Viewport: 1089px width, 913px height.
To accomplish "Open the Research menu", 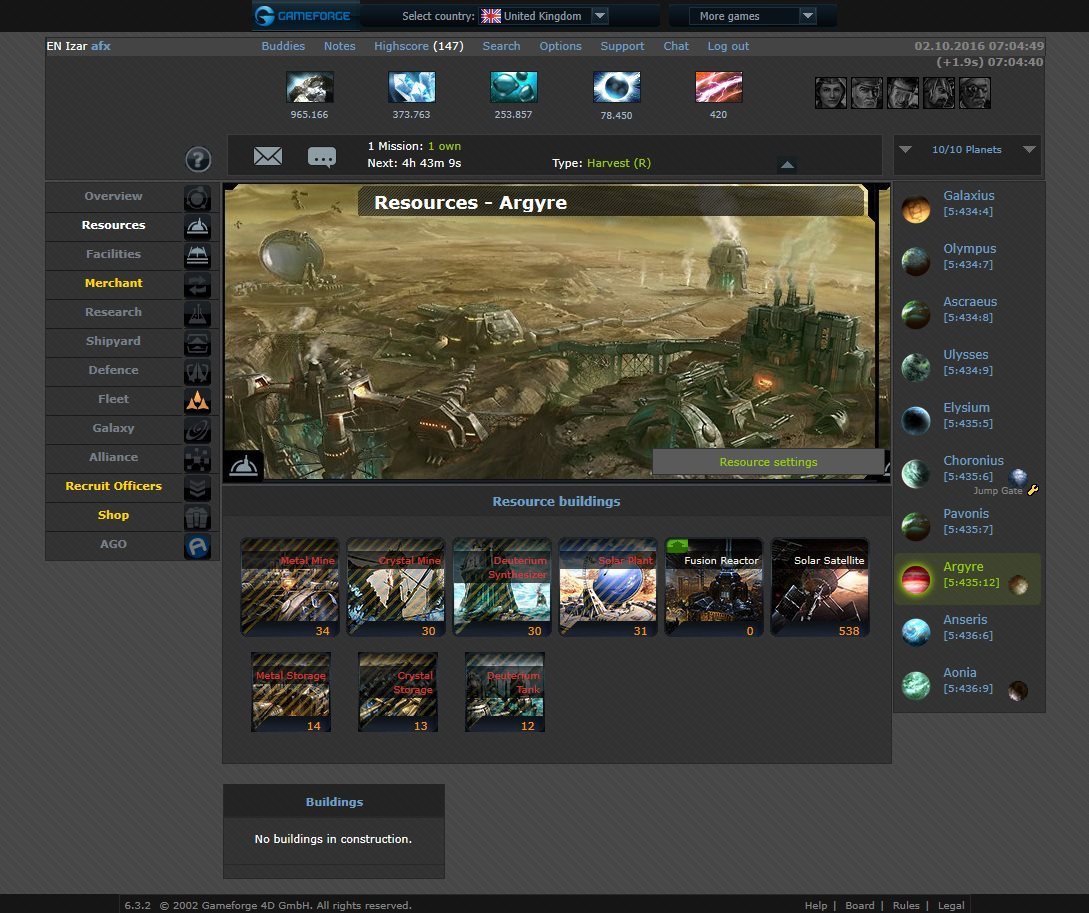I will coord(113,312).
